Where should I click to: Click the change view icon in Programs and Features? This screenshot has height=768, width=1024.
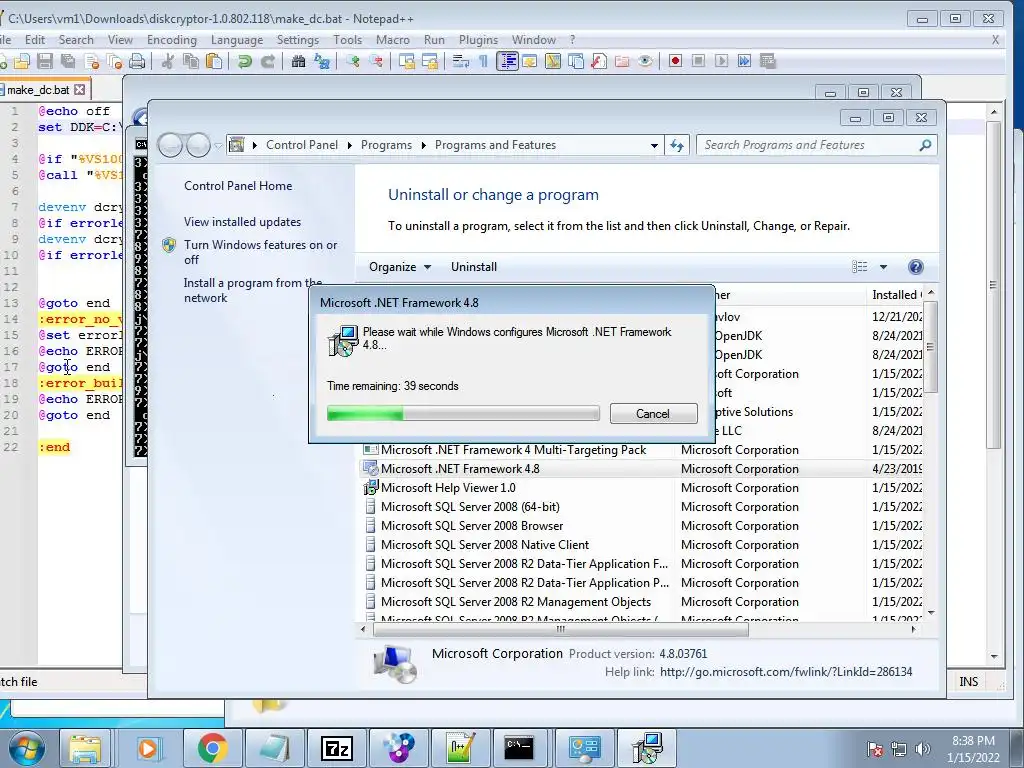click(859, 266)
